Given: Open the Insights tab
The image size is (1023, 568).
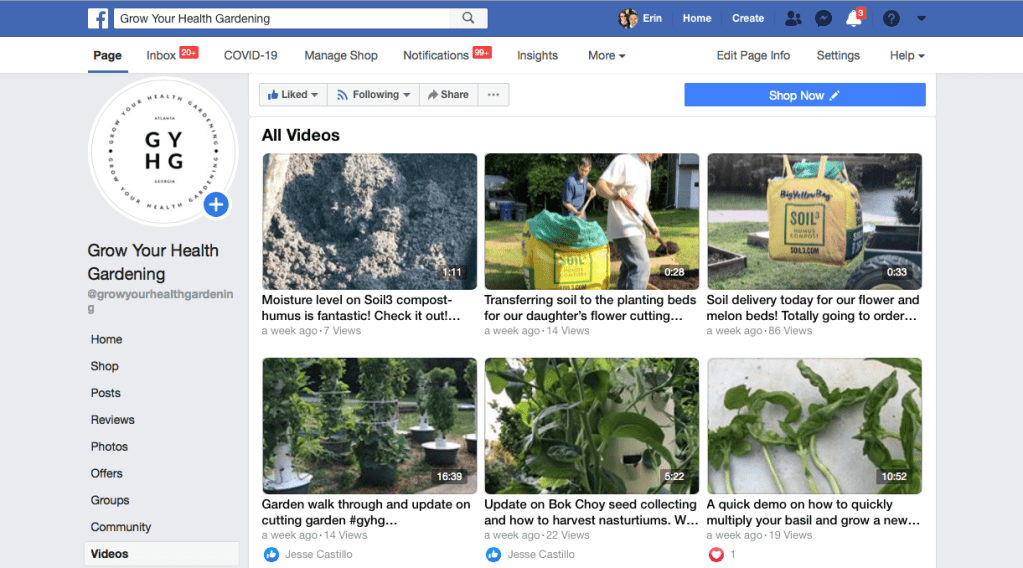Looking at the screenshot, I should 538,55.
